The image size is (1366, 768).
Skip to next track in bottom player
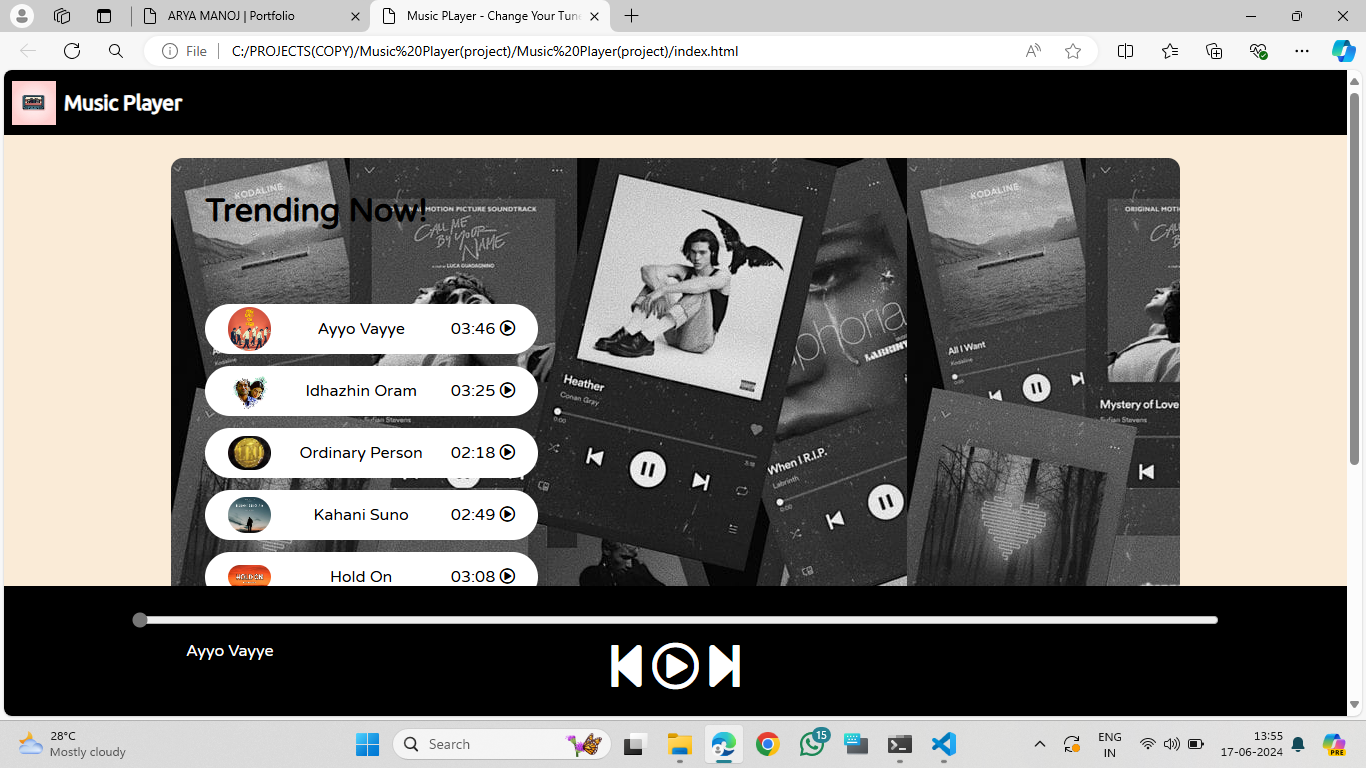(725, 666)
